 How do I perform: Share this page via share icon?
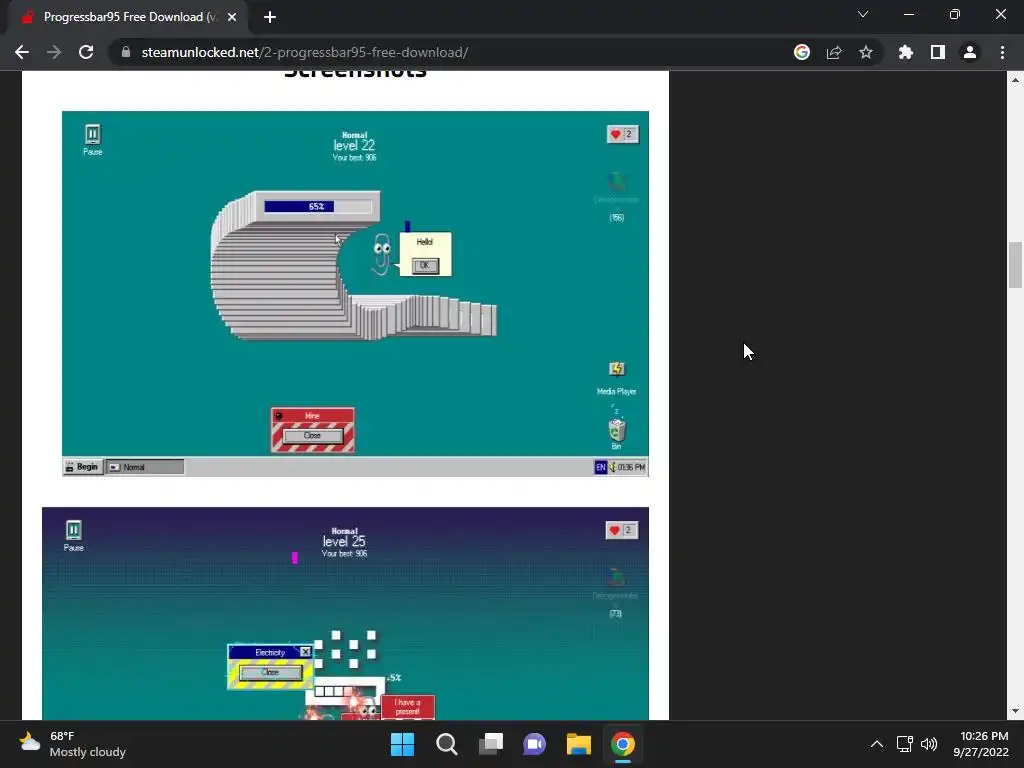click(834, 52)
